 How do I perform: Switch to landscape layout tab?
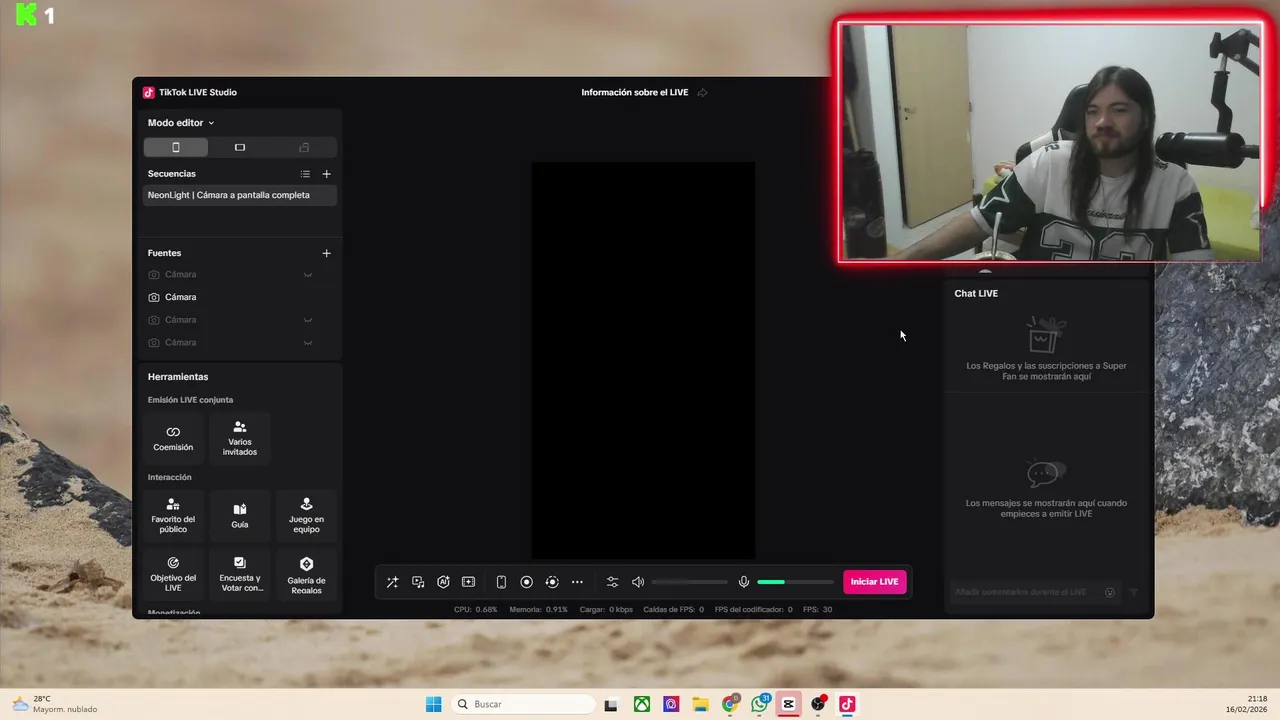click(x=240, y=147)
